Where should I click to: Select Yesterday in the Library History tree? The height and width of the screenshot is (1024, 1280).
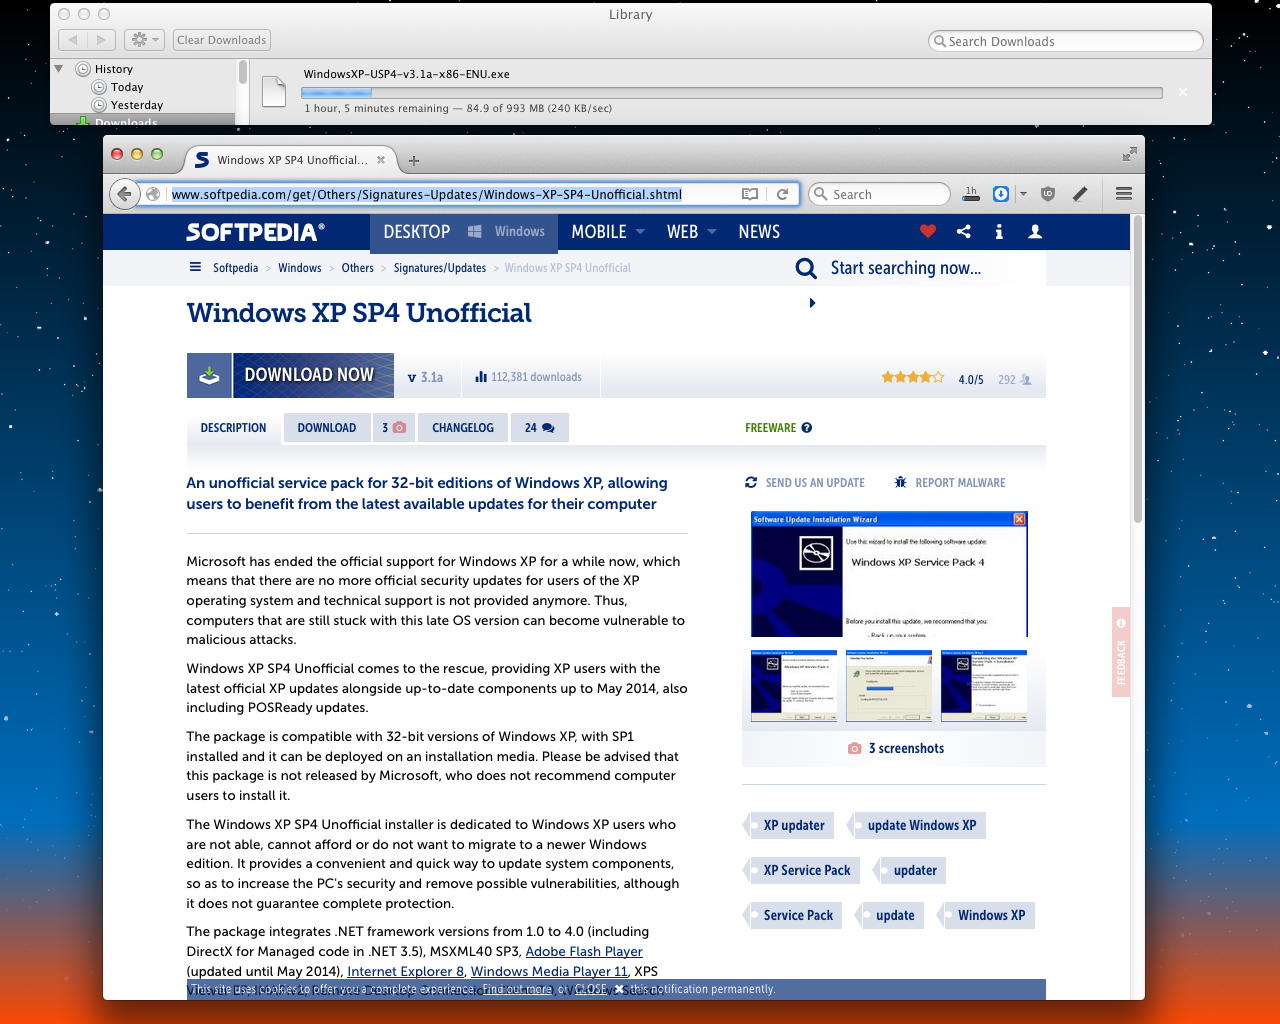click(137, 105)
